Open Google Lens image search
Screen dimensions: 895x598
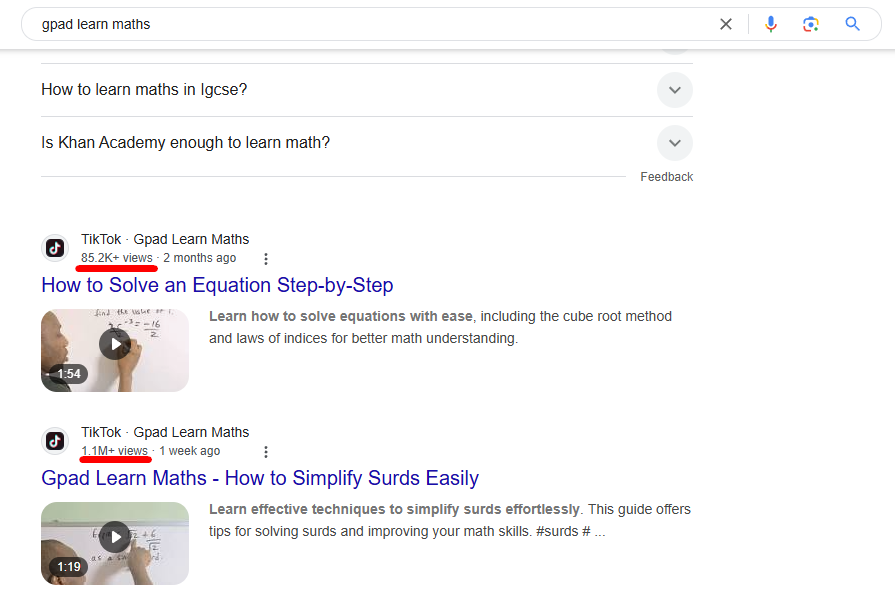coord(811,24)
